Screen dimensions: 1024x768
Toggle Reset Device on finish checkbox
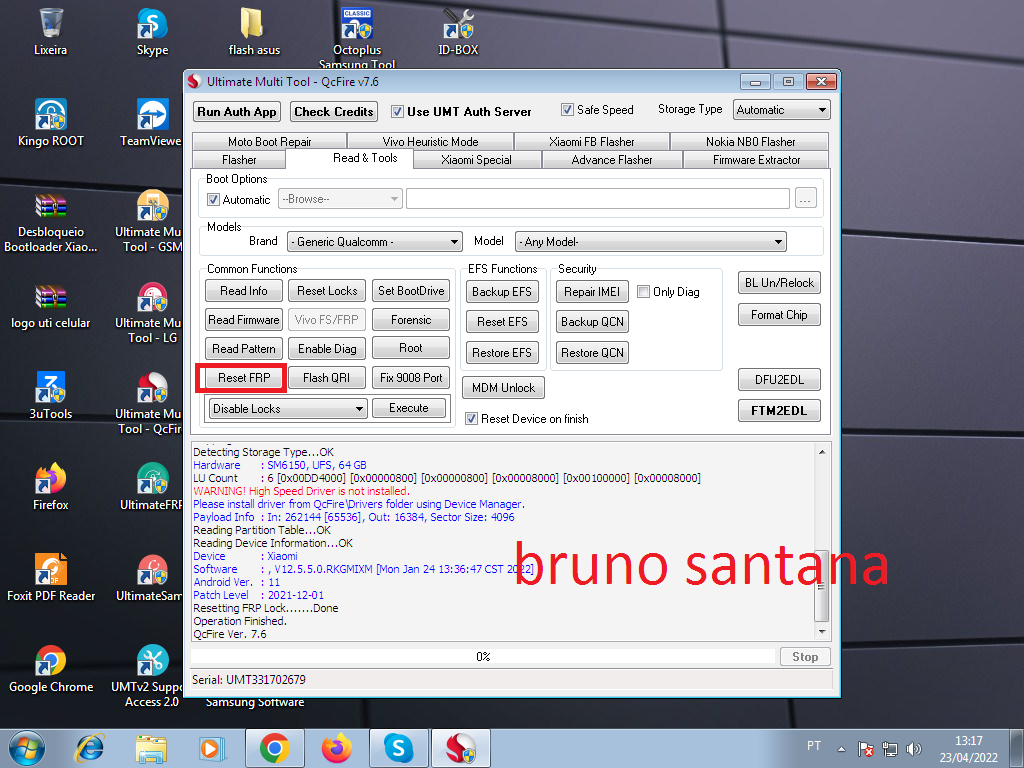tap(471, 419)
